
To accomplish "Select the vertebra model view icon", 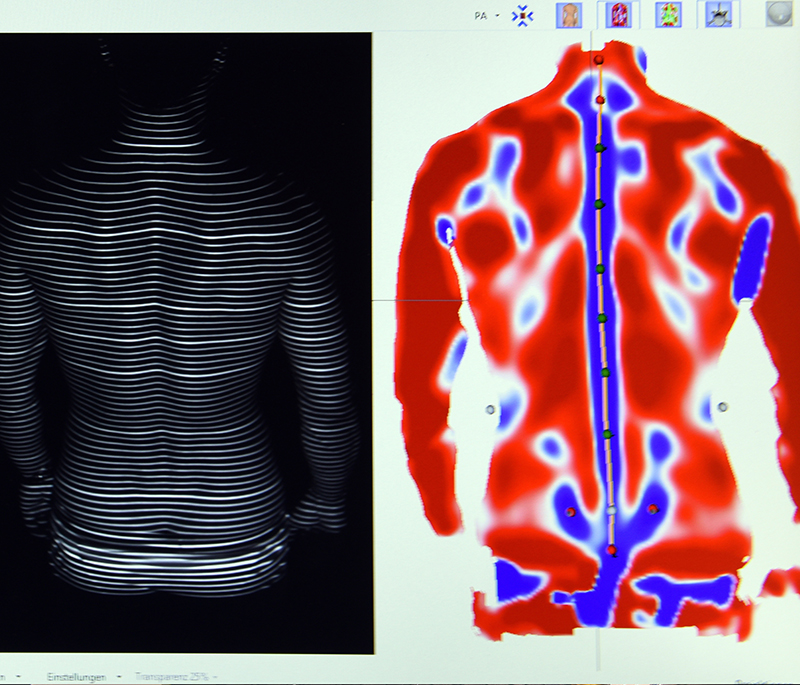I will [718, 15].
